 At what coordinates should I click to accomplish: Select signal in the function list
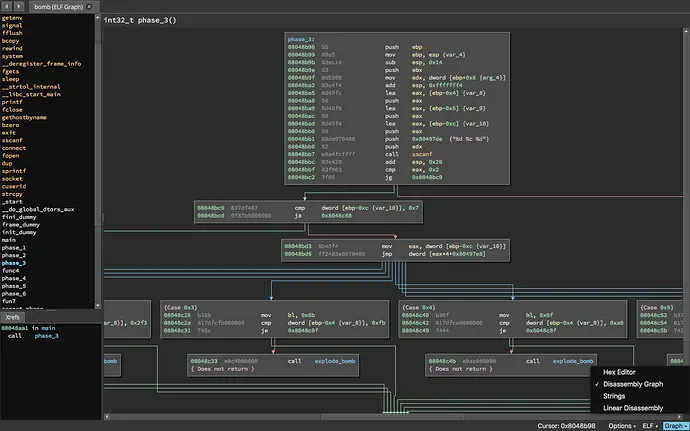tap(12, 26)
